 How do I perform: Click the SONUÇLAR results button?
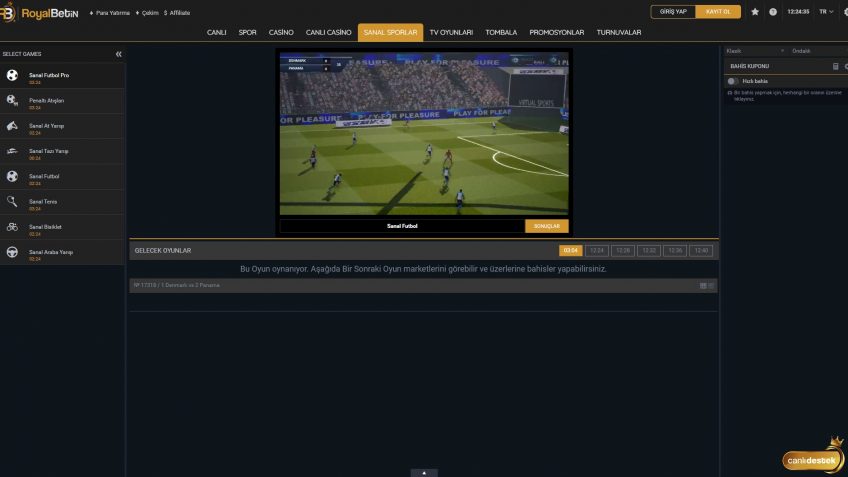tap(547, 226)
